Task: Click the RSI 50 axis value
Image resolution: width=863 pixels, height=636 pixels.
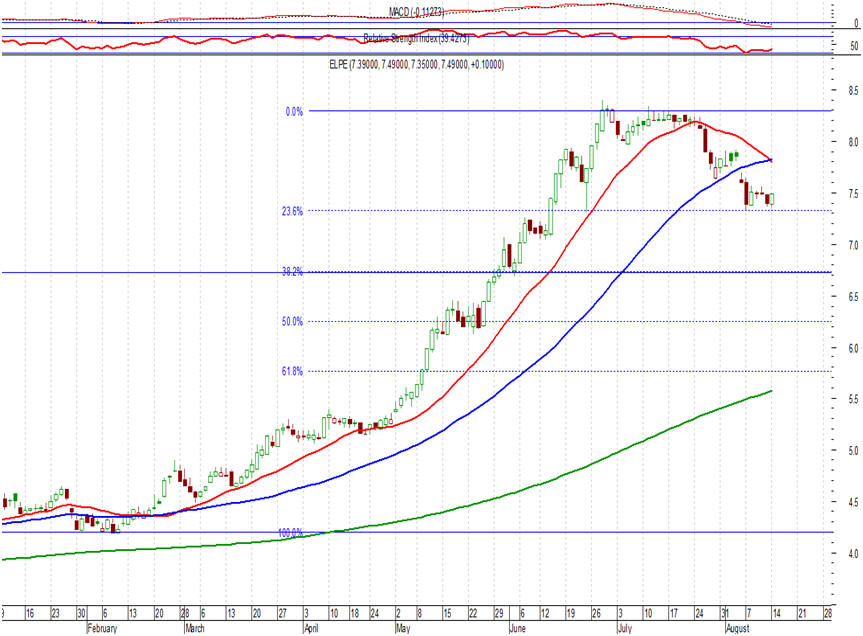Action: coord(854,46)
